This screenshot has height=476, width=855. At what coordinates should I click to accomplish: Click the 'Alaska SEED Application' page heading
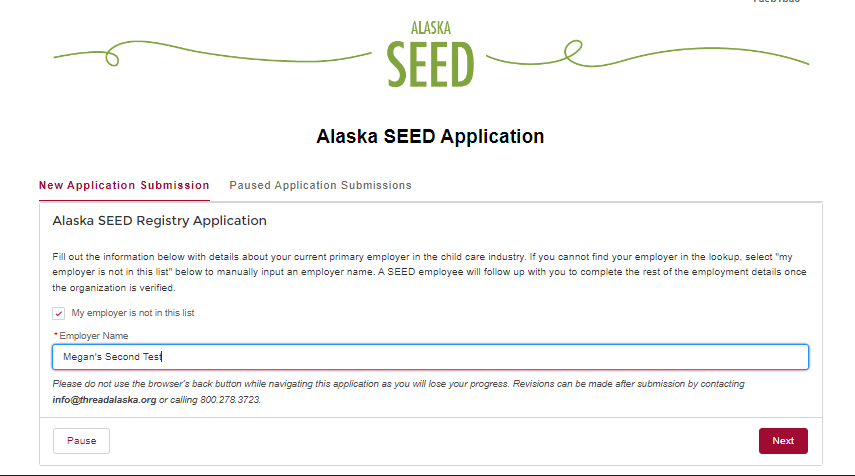coord(430,136)
